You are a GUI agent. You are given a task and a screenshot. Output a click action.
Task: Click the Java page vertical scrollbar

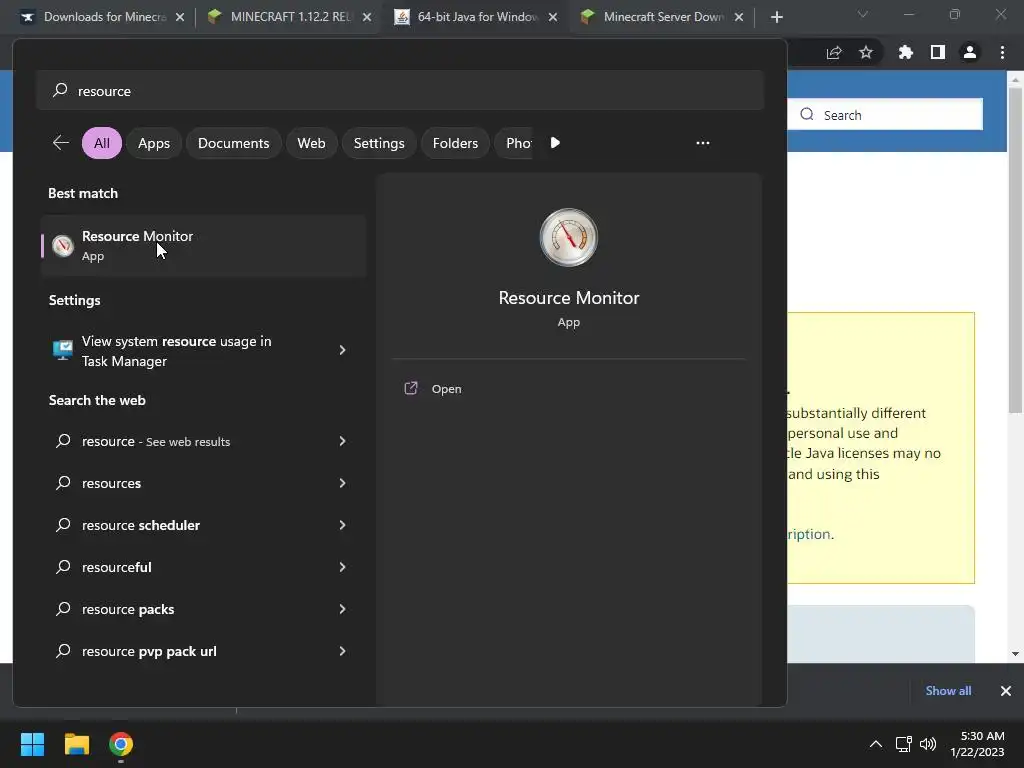point(1015,251)
